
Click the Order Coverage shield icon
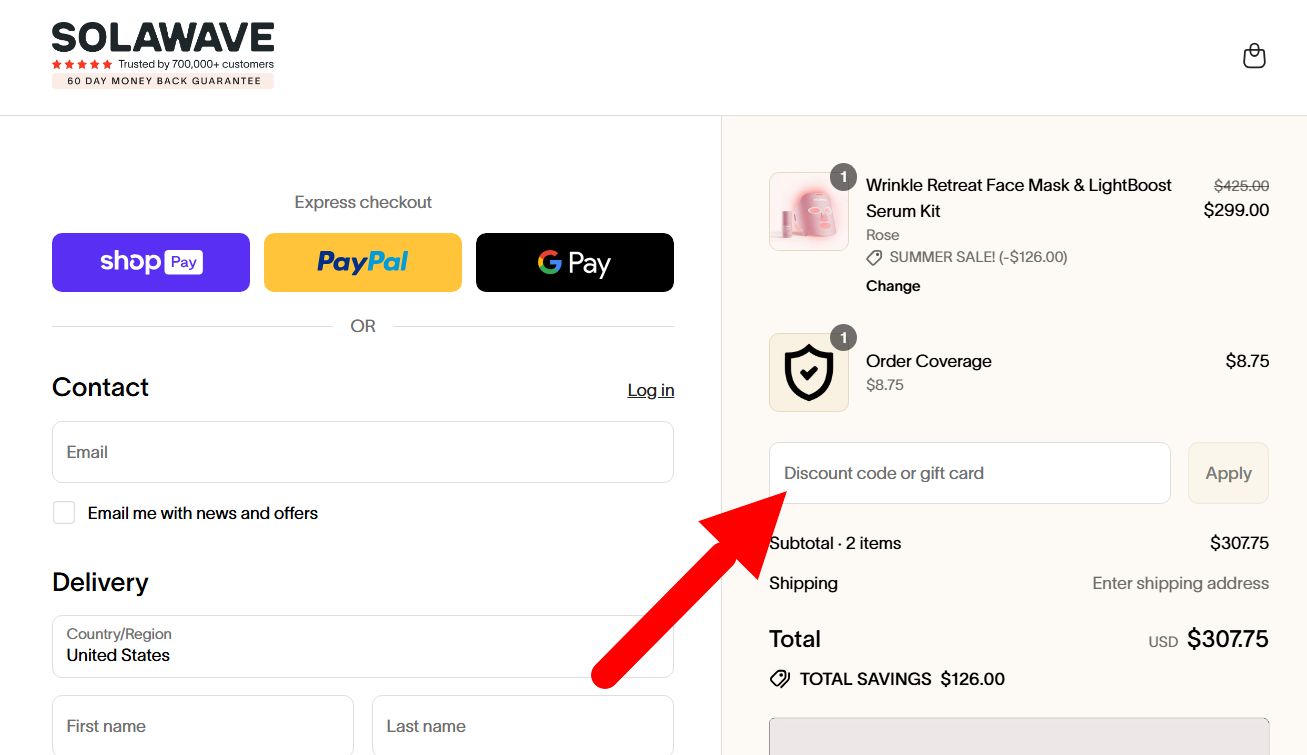point(809,373)
